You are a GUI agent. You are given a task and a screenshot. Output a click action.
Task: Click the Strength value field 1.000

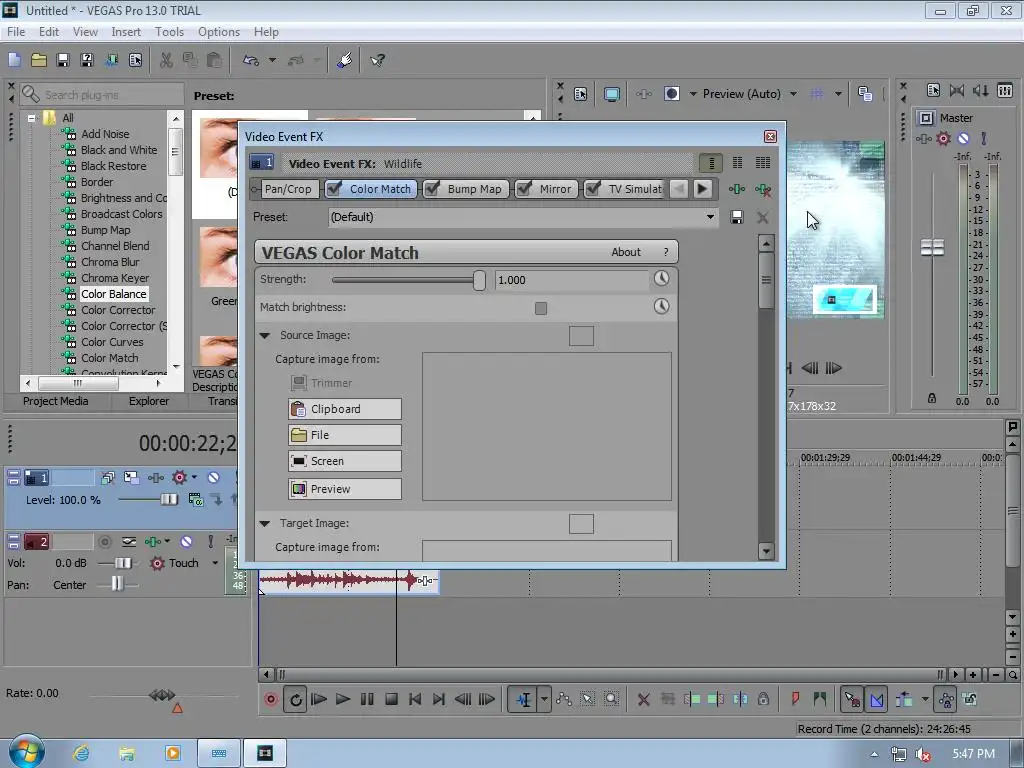pyautogui.click(x=571, y=280)
